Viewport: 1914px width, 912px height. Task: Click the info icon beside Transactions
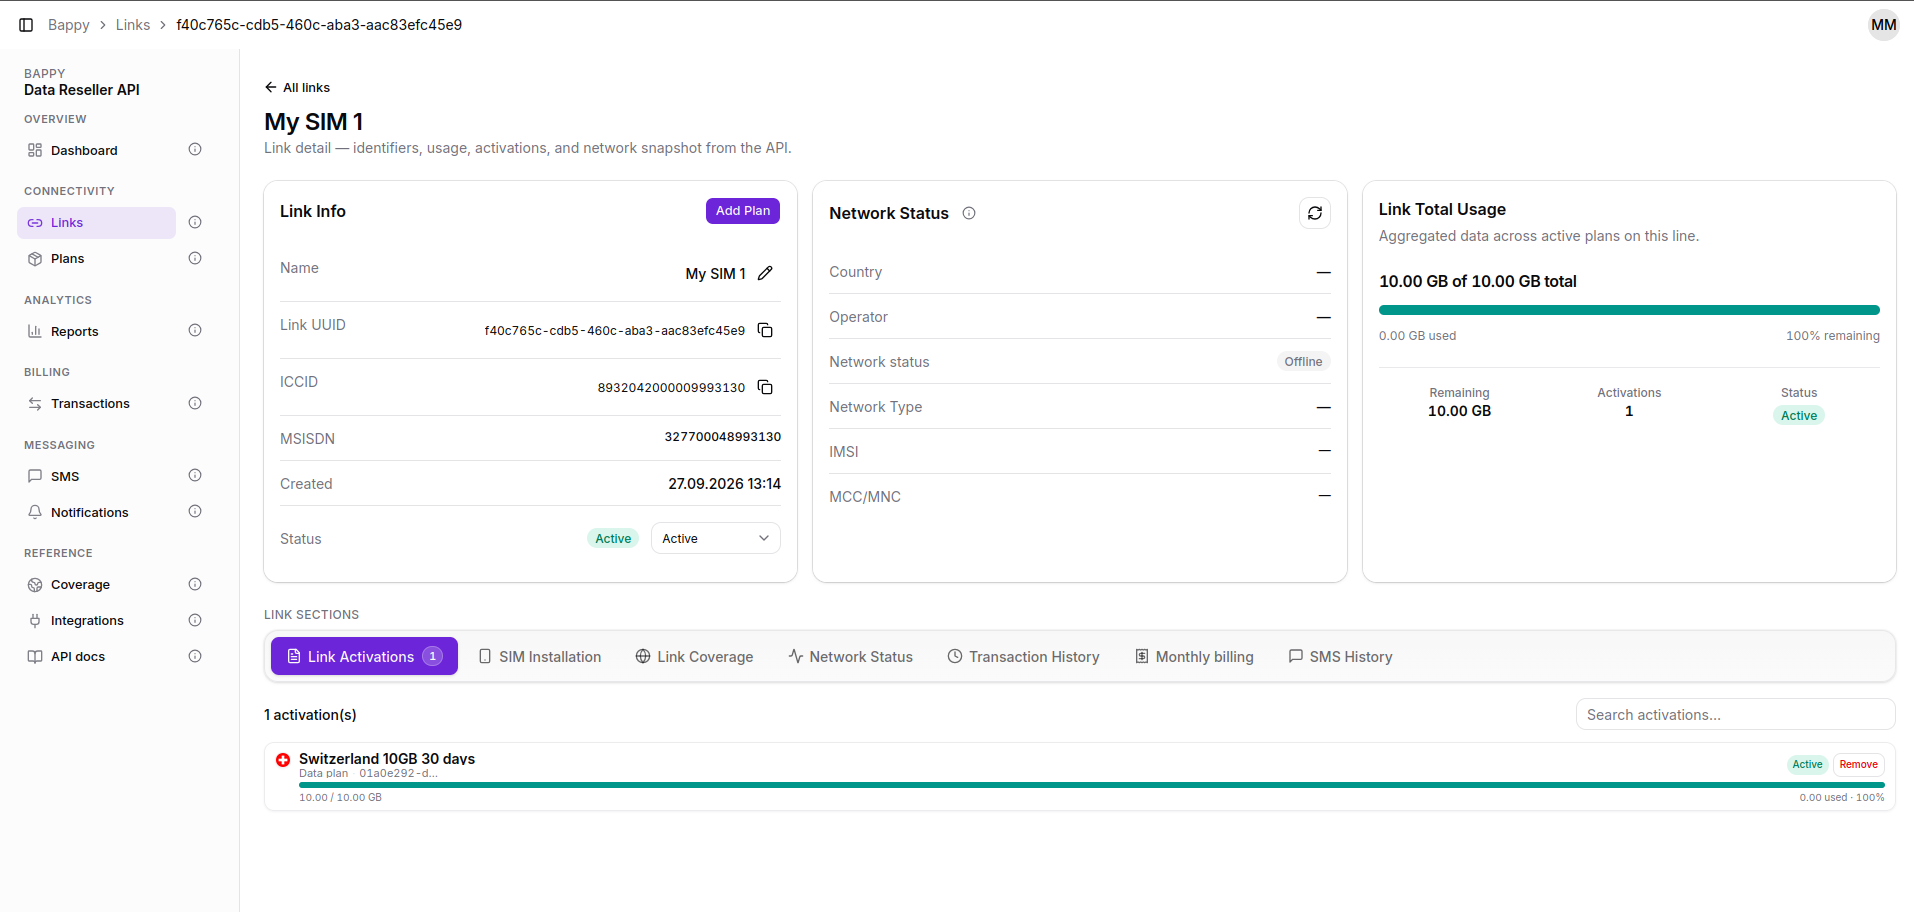pos(195,403)
